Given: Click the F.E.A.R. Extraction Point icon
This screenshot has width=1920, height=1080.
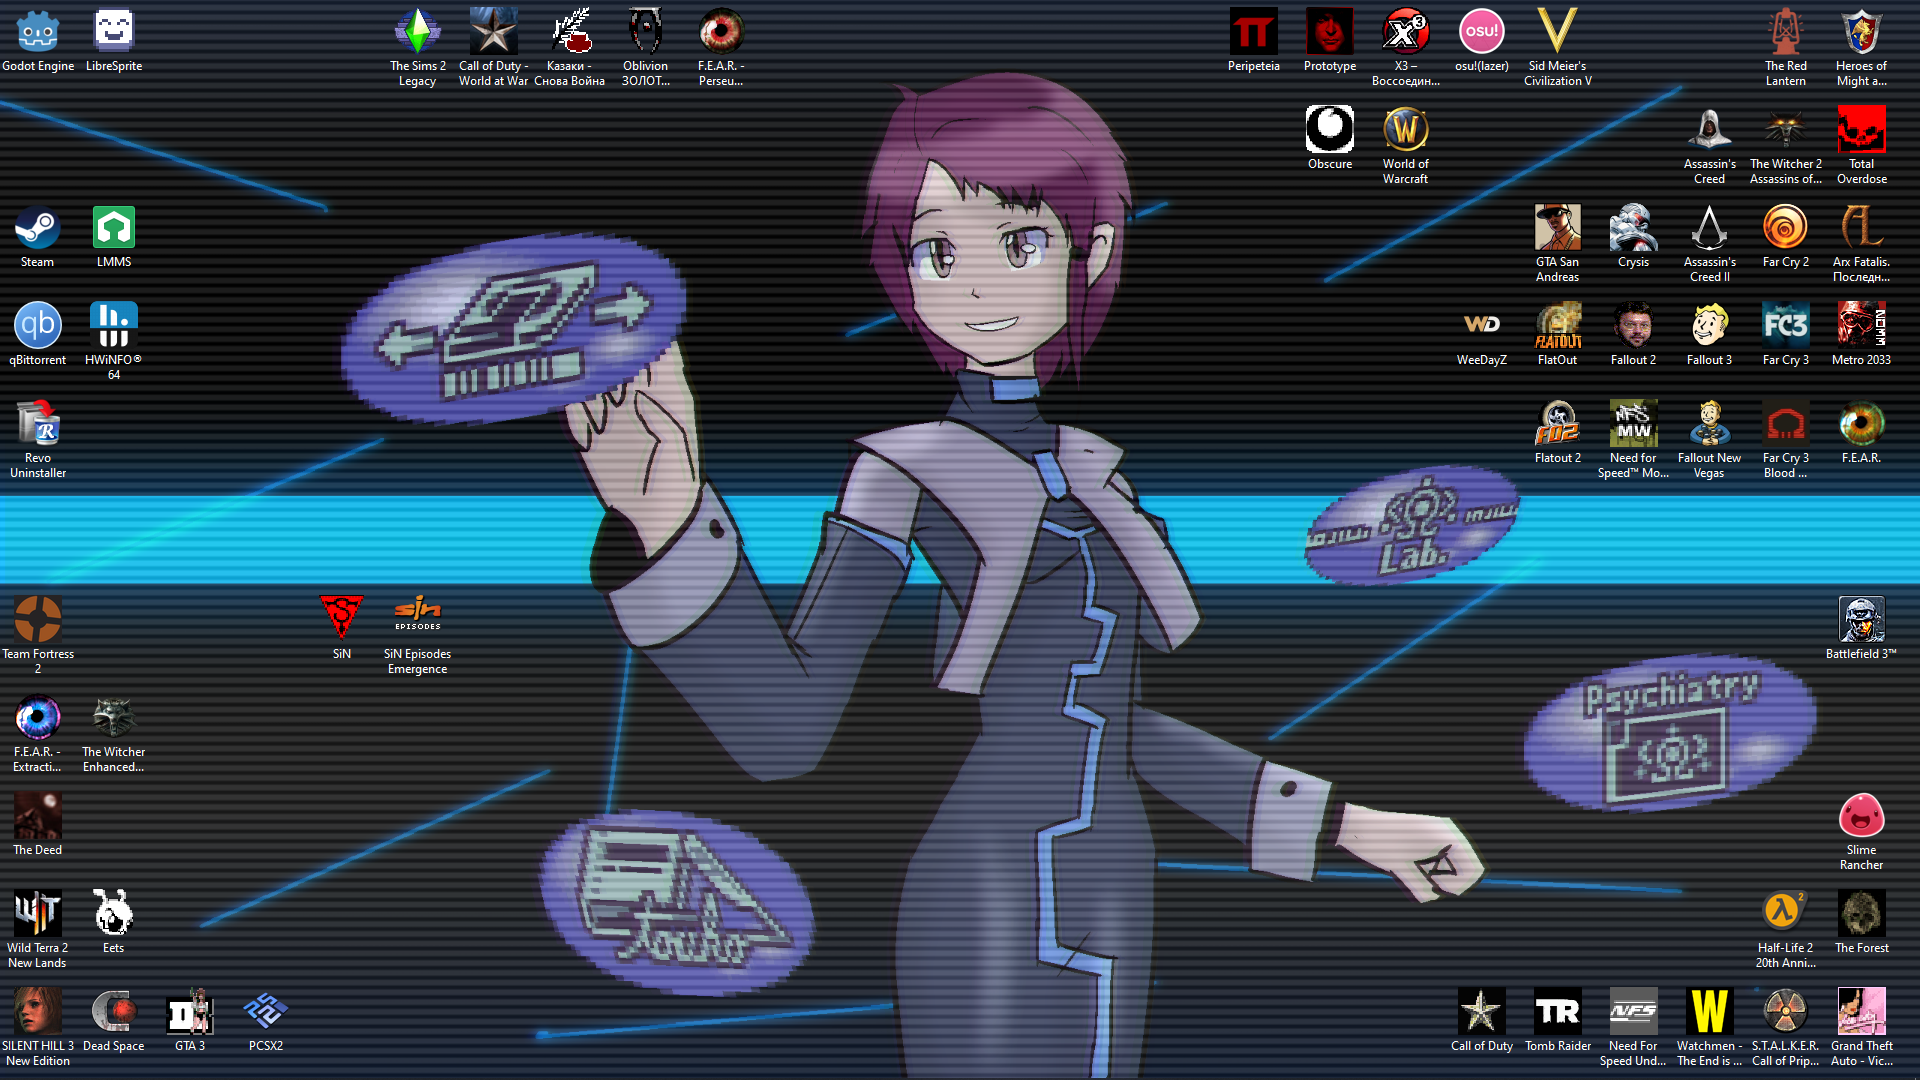Looking at the screenshot, I should (x=38, y=733).
